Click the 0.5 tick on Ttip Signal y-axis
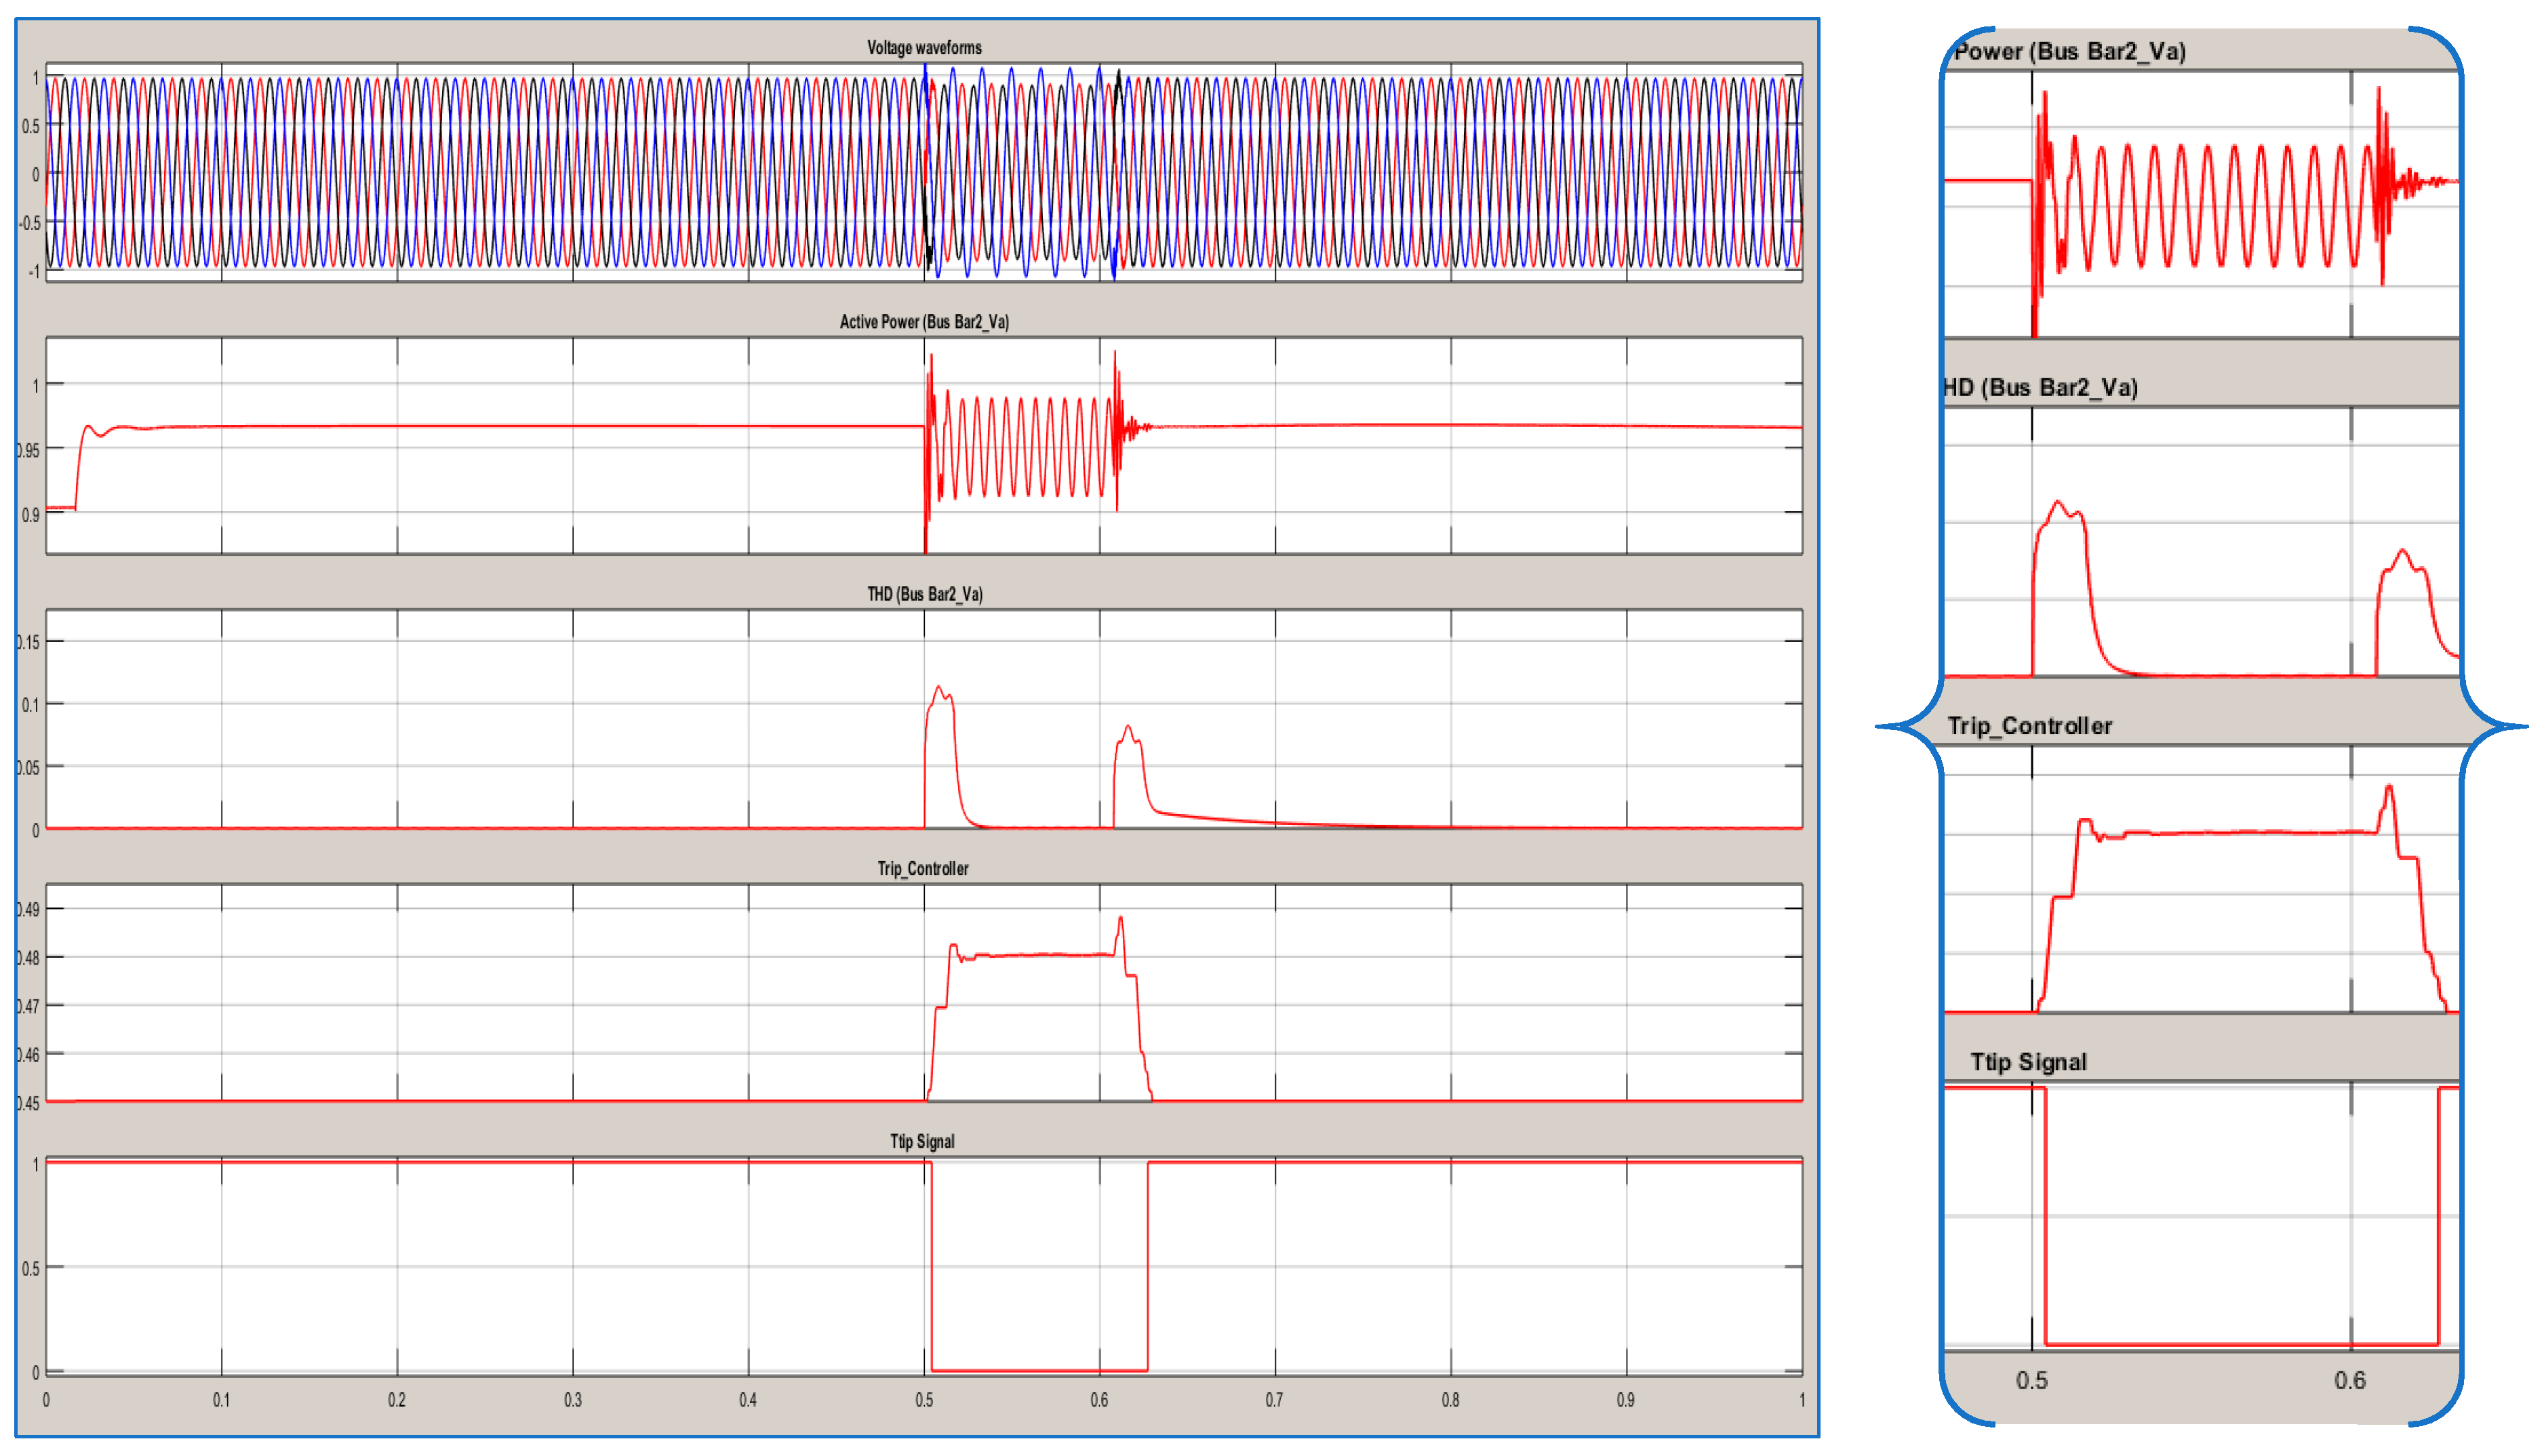Image resolution: width=2544 pixels, height=1456 pixels. pyautogui.click(x=30, y=1269)
